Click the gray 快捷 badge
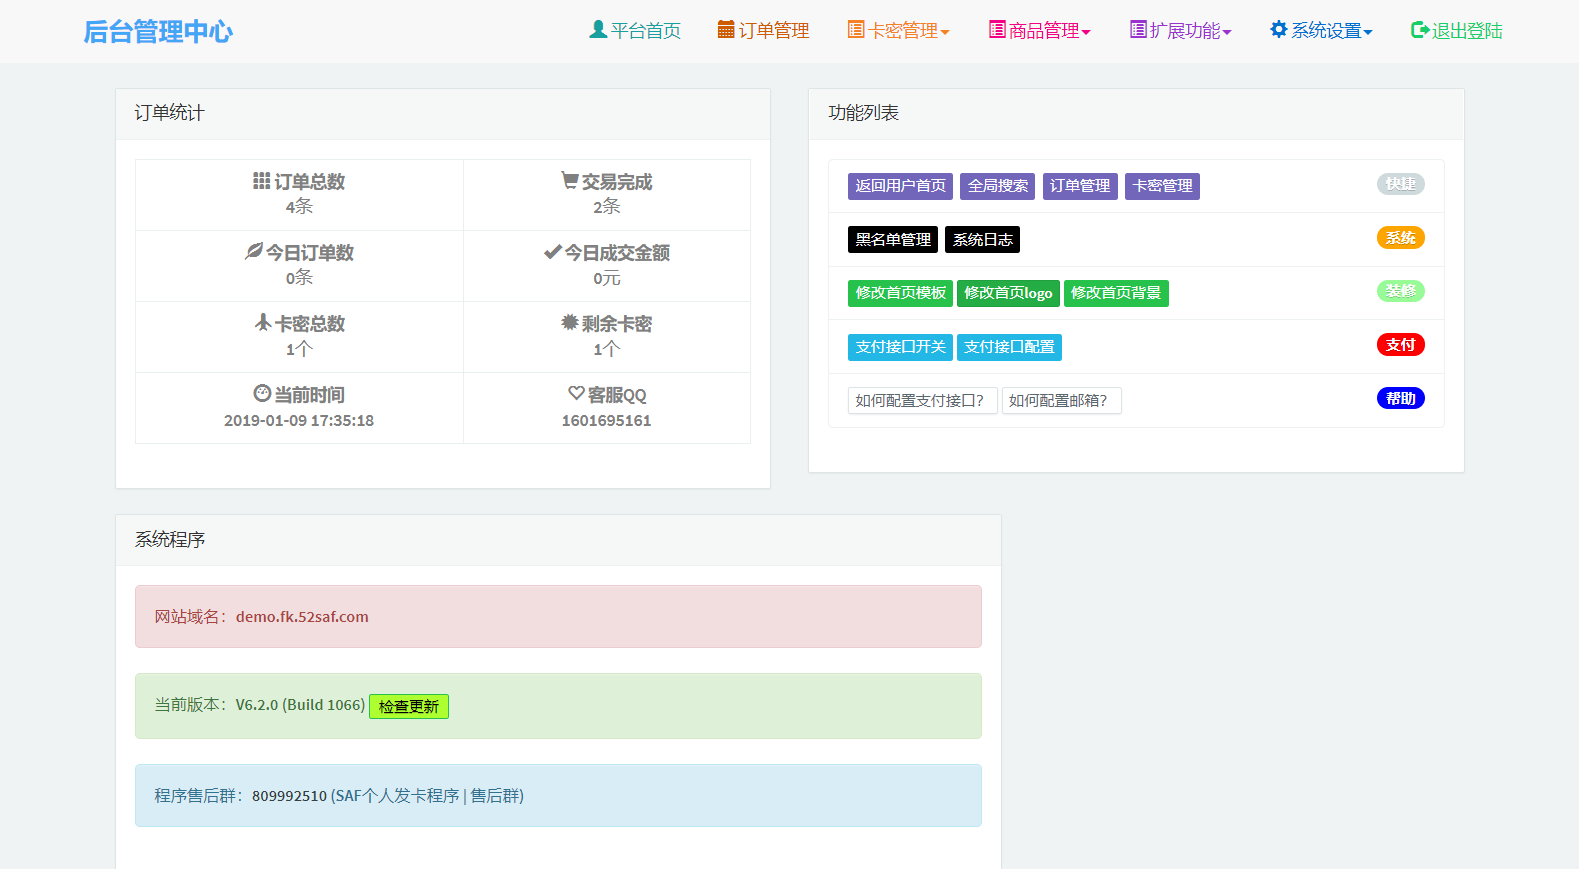Screen dimensions: 1579x869 point(1401,184)
